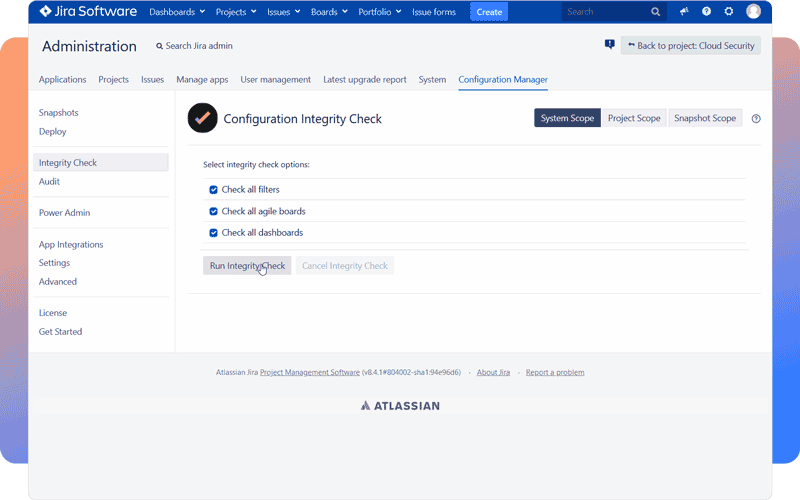800x500 pixels.
Task: Open the help question mark icon in header
Action: point(706,12)
